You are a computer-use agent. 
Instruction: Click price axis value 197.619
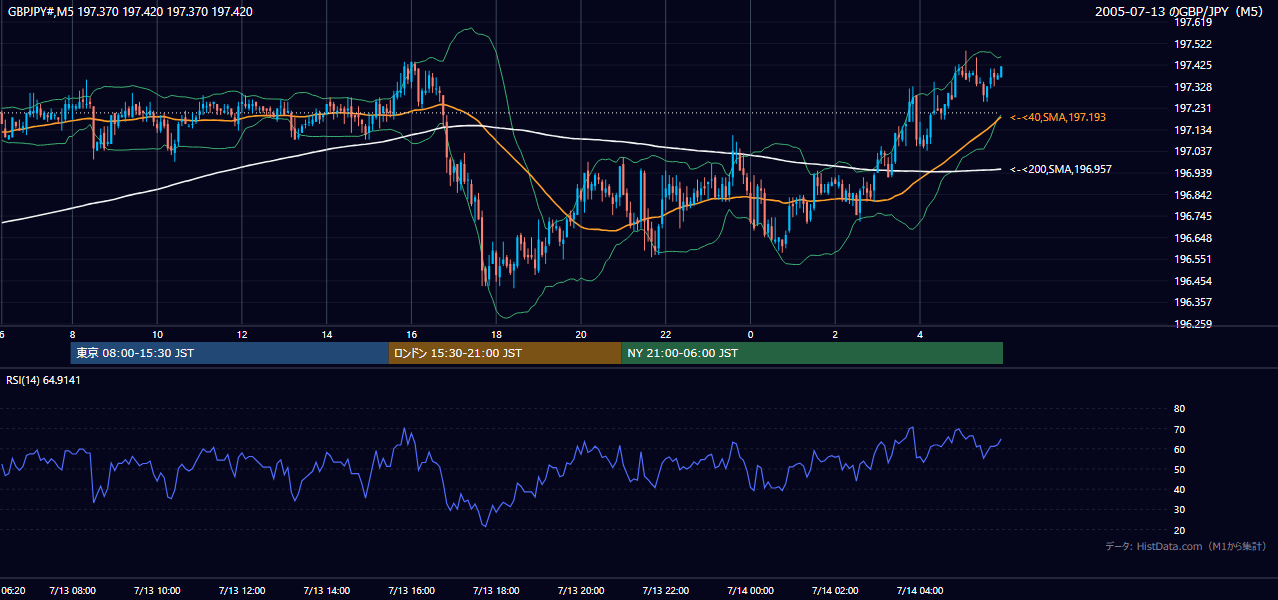(1192, 22)
